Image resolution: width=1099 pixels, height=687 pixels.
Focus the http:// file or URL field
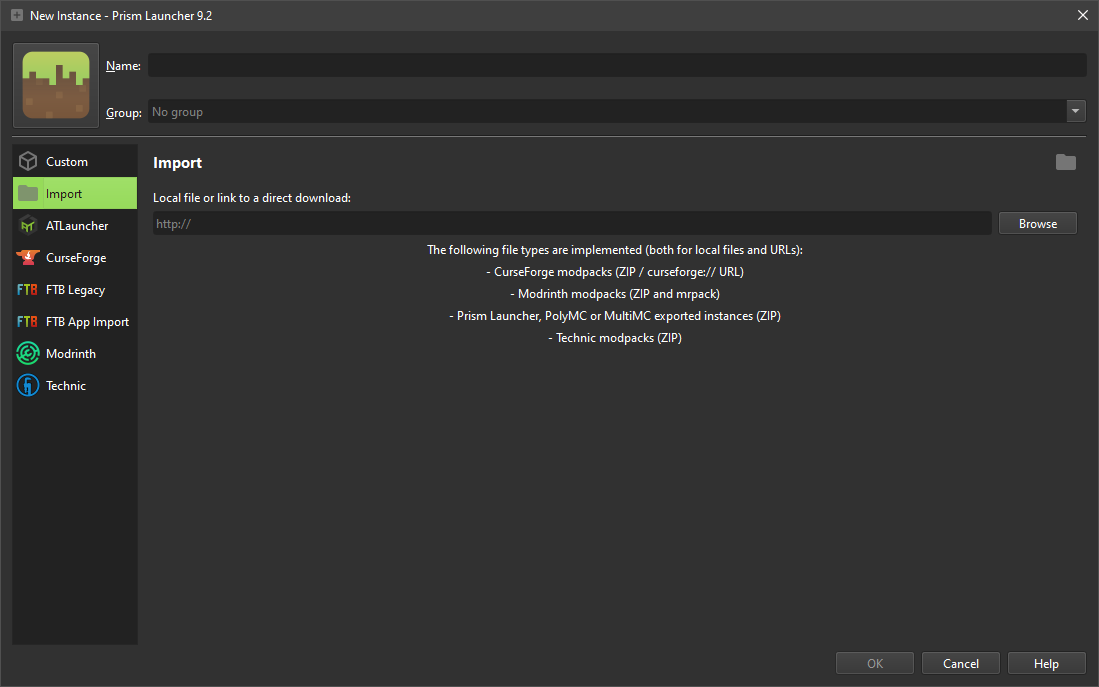[572, 224]
